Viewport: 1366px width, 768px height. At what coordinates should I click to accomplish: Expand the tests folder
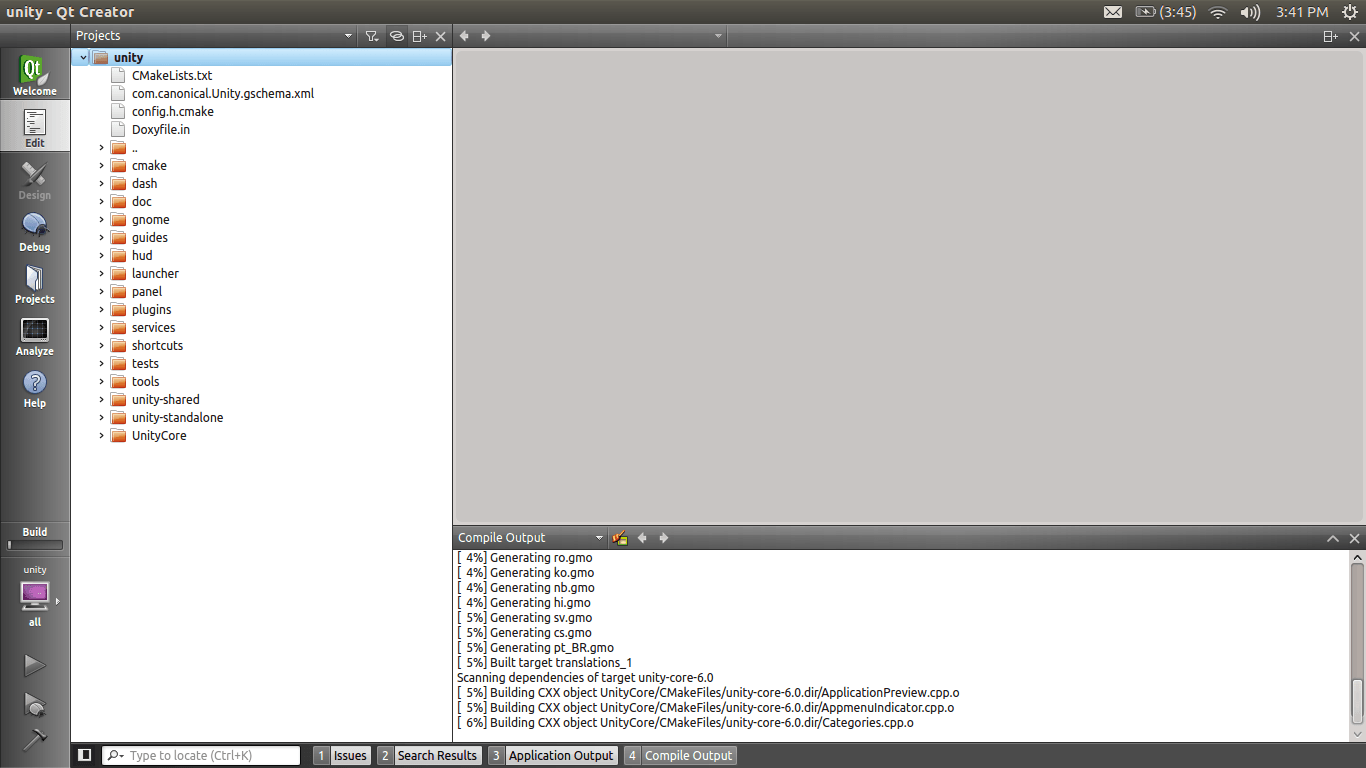pyautogui.click(x=101, y=364)
